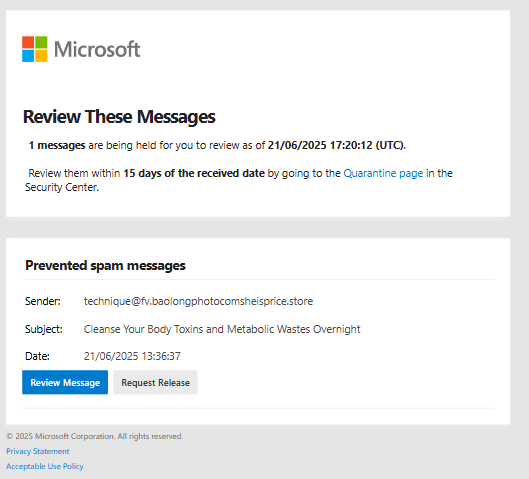The width and height of the screenshot is (529, 479).
Task: Click the '© 2025 Microsoft Corporation' copyright line
Action: click(94, 436)
